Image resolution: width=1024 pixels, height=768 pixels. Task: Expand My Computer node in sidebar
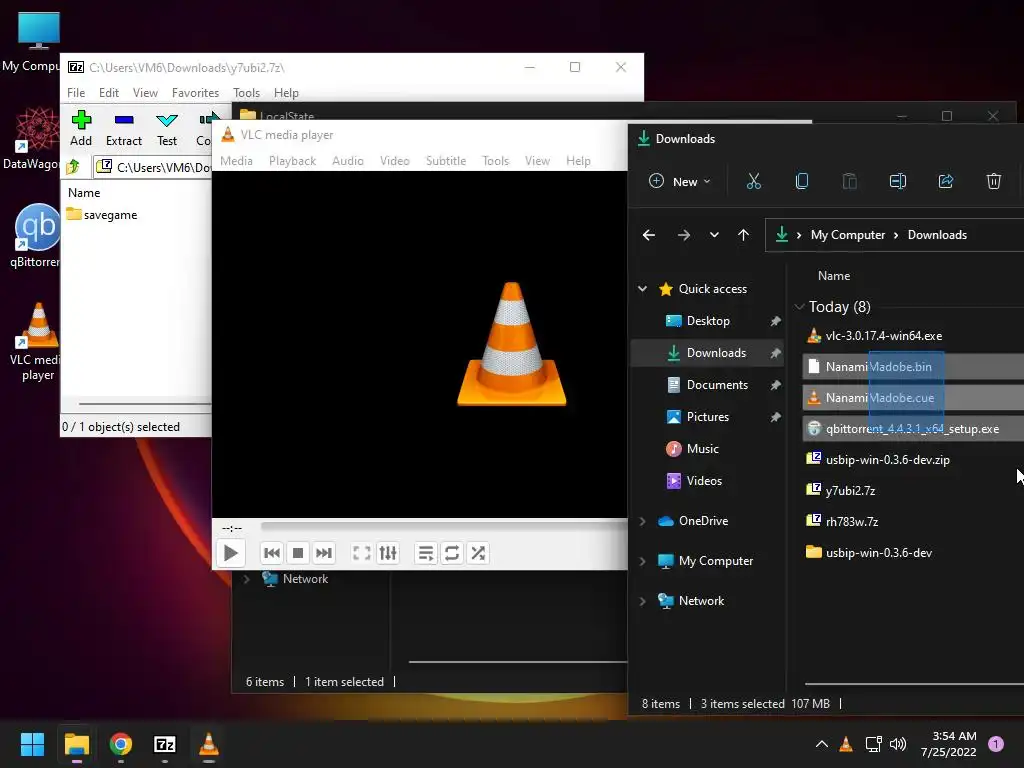point(643,561)
